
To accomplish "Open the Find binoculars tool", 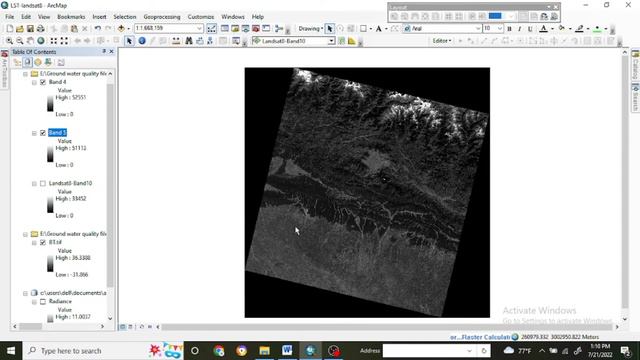I will tap(189, 41).
